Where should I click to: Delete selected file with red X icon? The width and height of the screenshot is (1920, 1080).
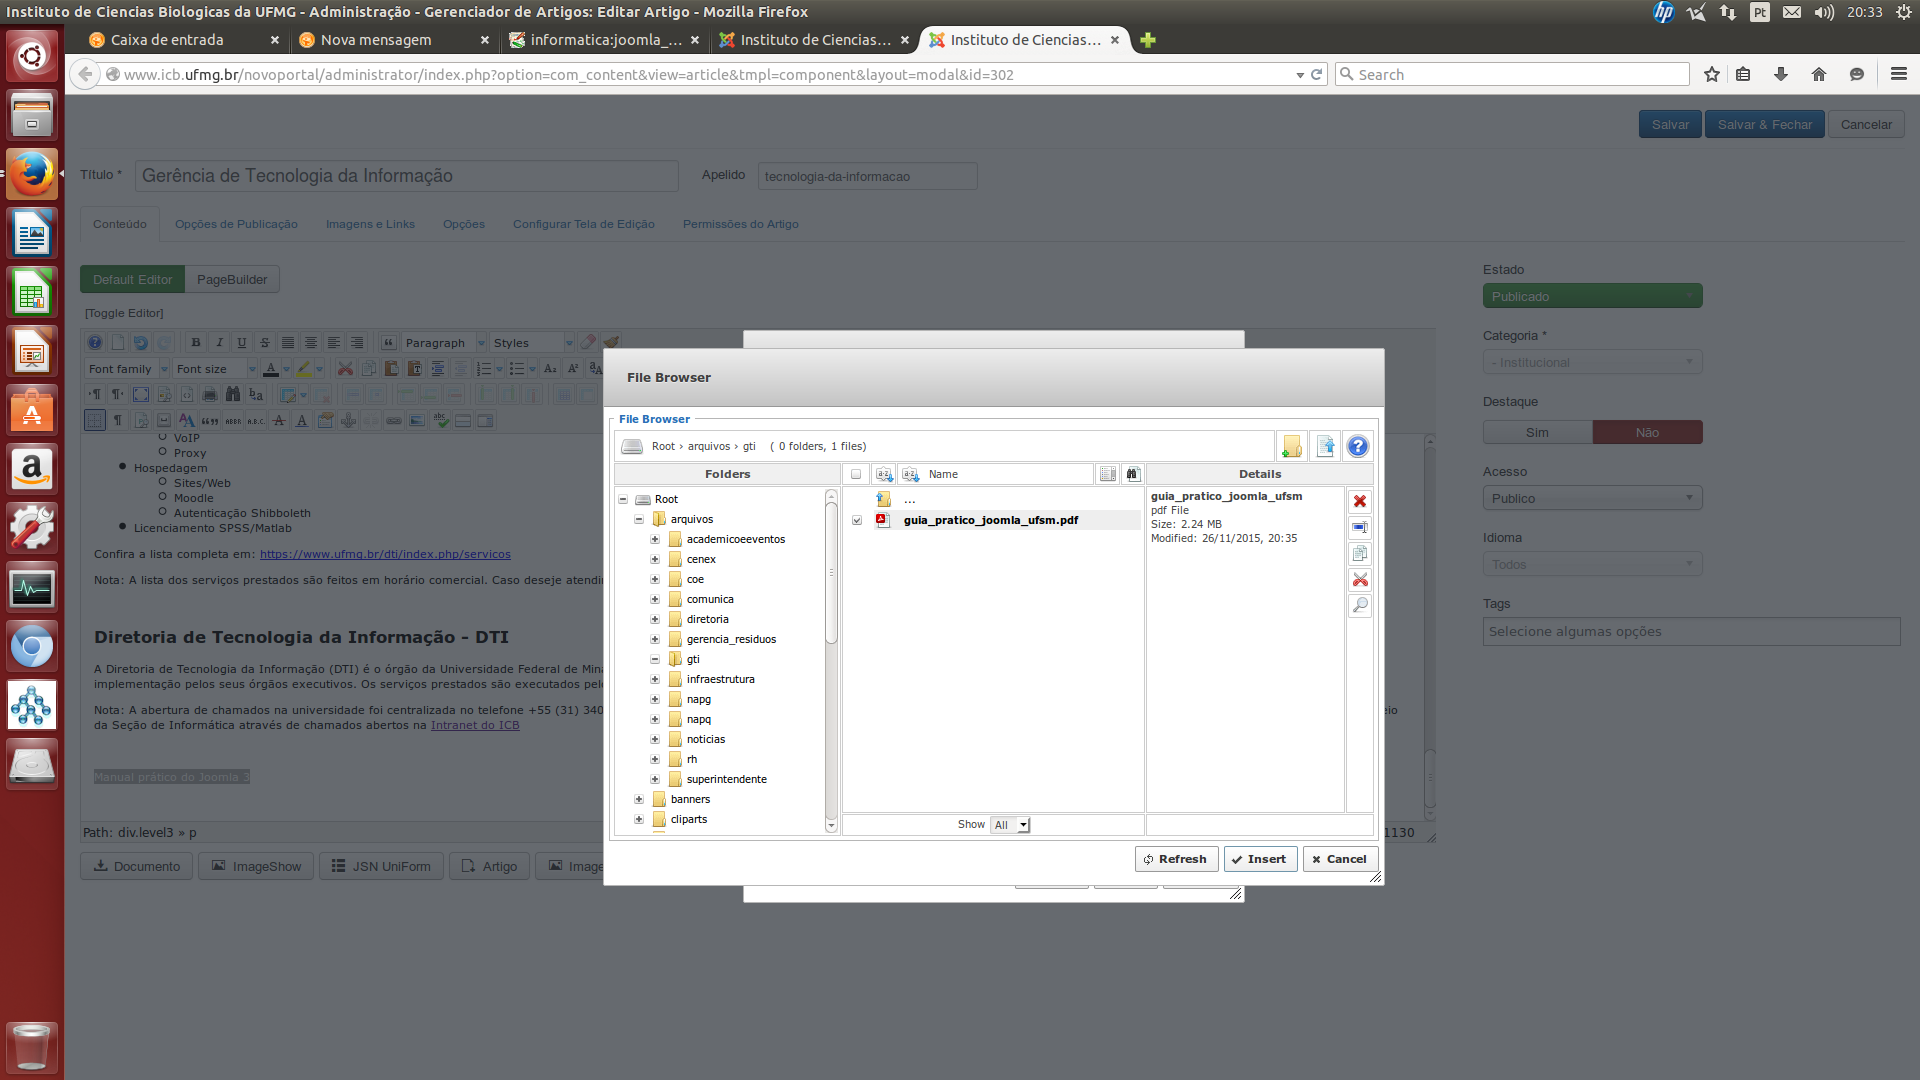click(1360, 502)
